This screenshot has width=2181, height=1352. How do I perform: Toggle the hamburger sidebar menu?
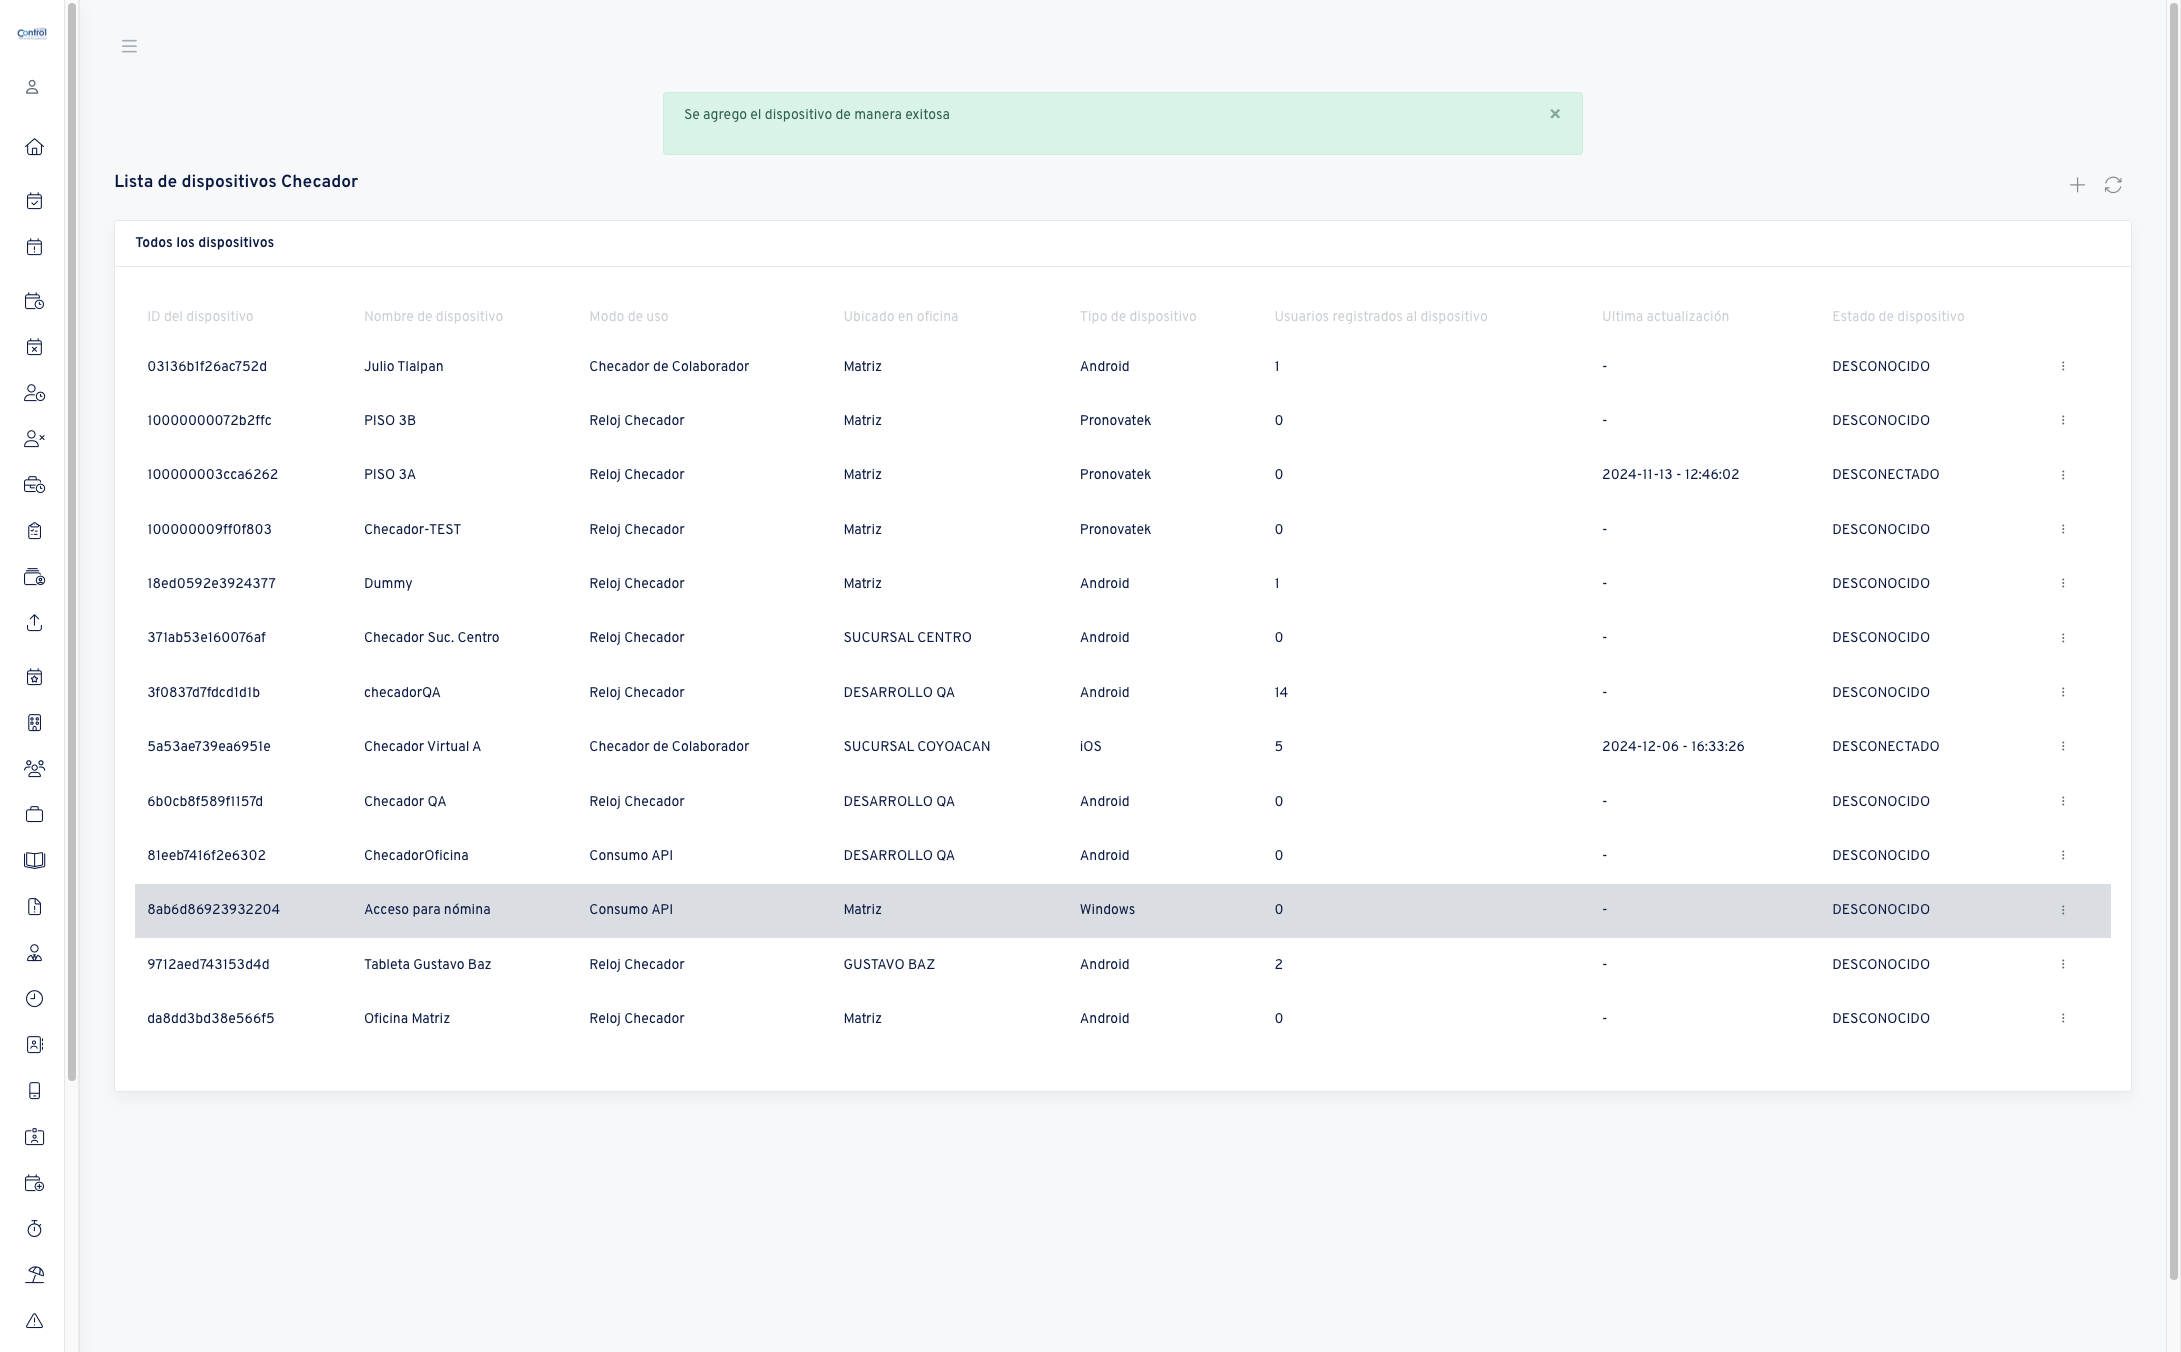click(x=129, y=46)
